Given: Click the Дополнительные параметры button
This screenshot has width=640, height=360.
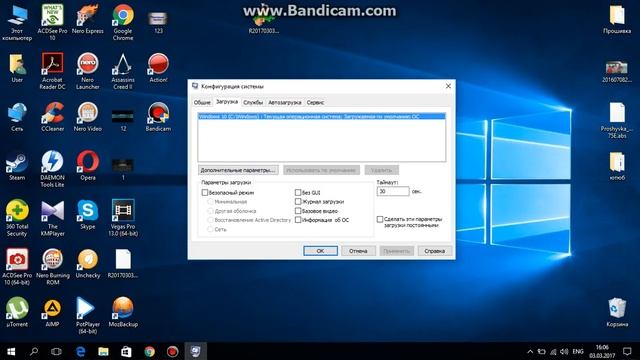Looking at the screenshot, I should (238, 170).
